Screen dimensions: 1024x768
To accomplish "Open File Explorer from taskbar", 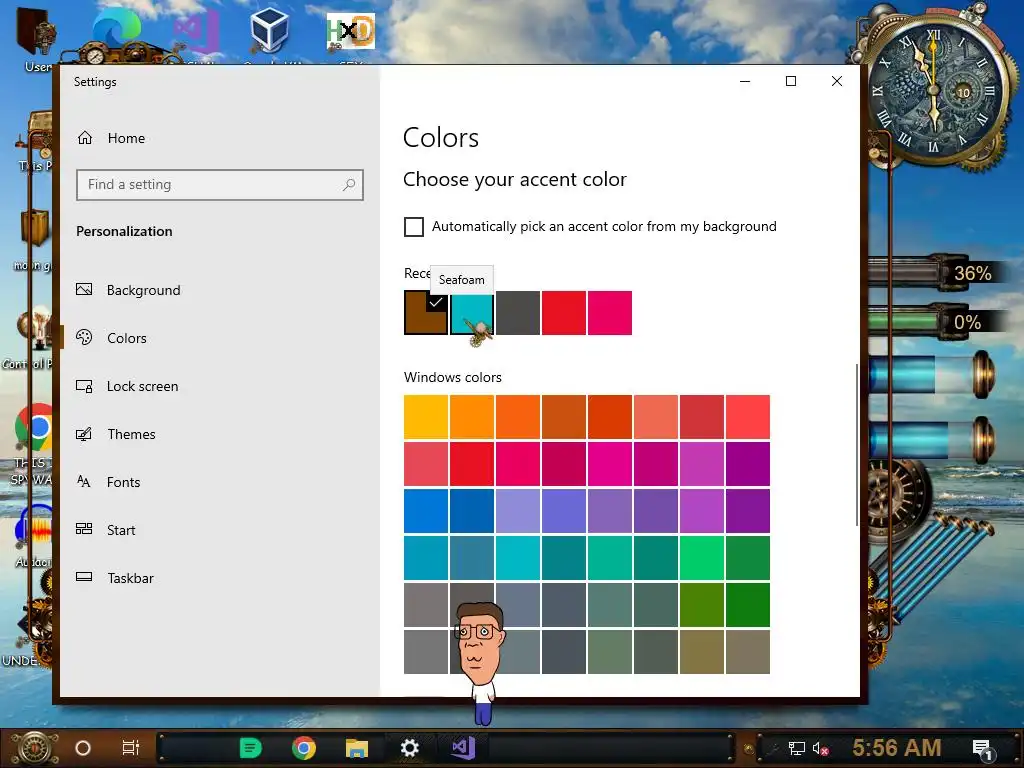I will point(357,748).
